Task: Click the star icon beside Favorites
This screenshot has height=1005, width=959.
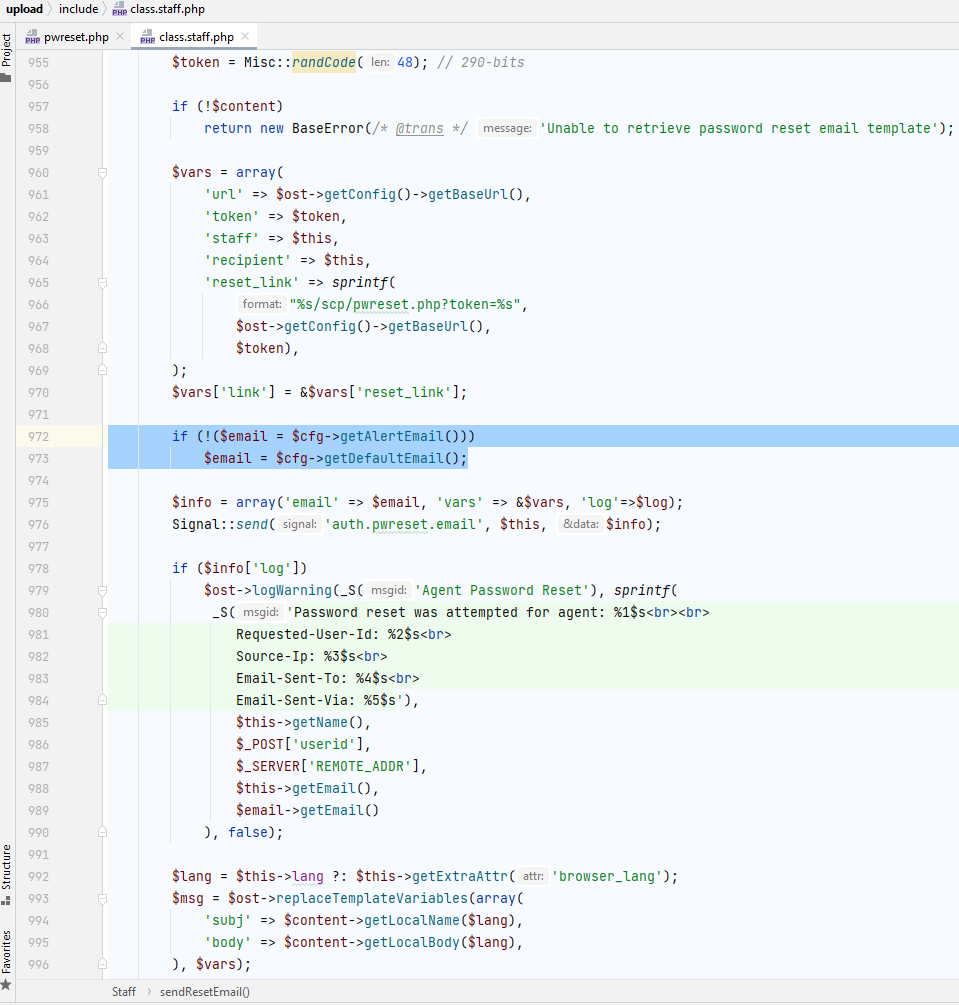Action: coord(6,984)
